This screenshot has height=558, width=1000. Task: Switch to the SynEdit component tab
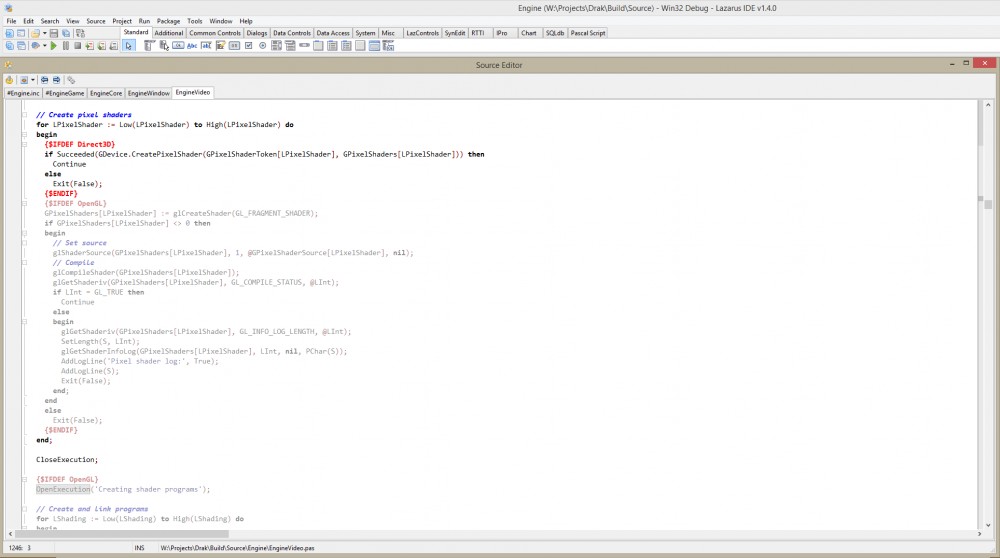[x=457, y=33]
